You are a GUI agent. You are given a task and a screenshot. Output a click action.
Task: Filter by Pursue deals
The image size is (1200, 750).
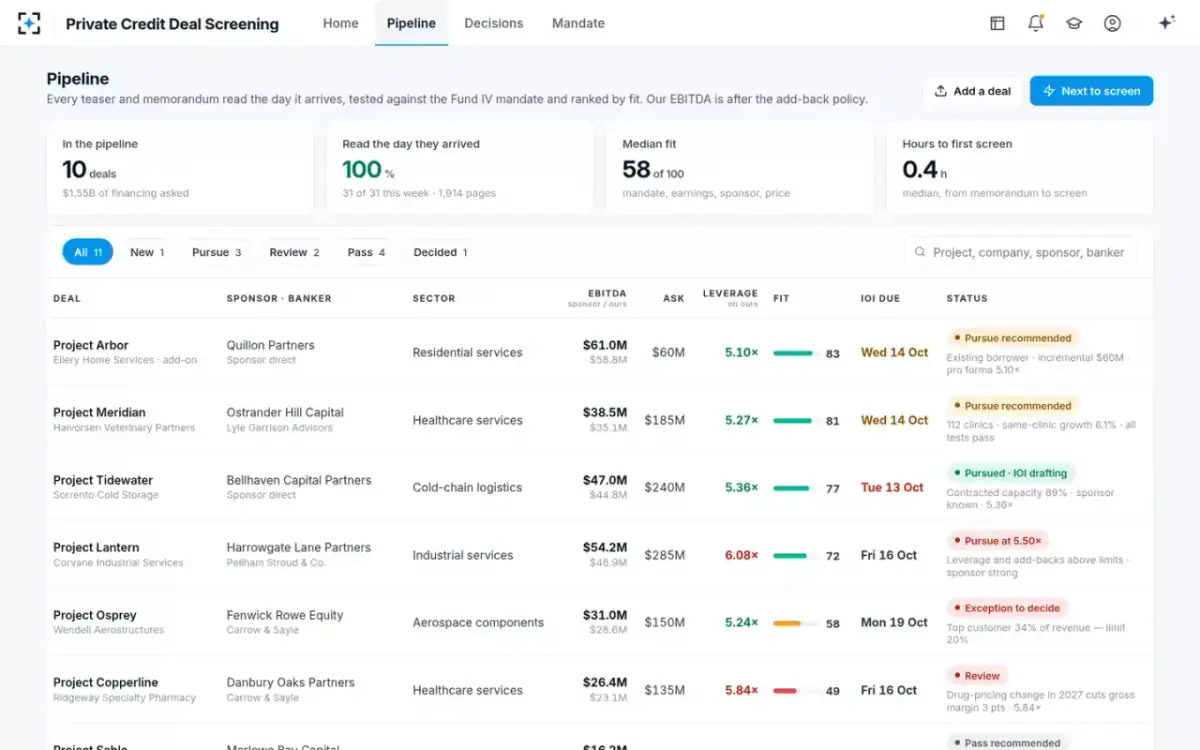pyautogui.click(x=216, y=253)
